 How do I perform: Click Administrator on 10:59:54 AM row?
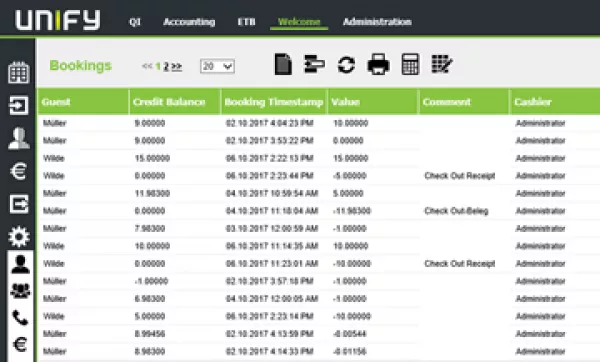(x=540, y=194)
